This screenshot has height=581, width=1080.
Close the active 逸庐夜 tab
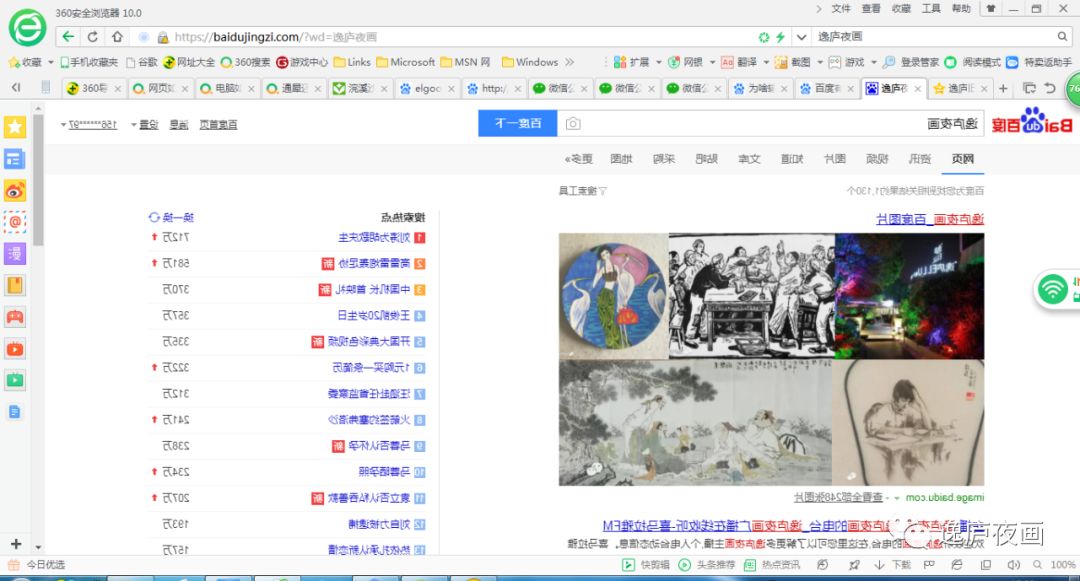click(x=917, y=88)
